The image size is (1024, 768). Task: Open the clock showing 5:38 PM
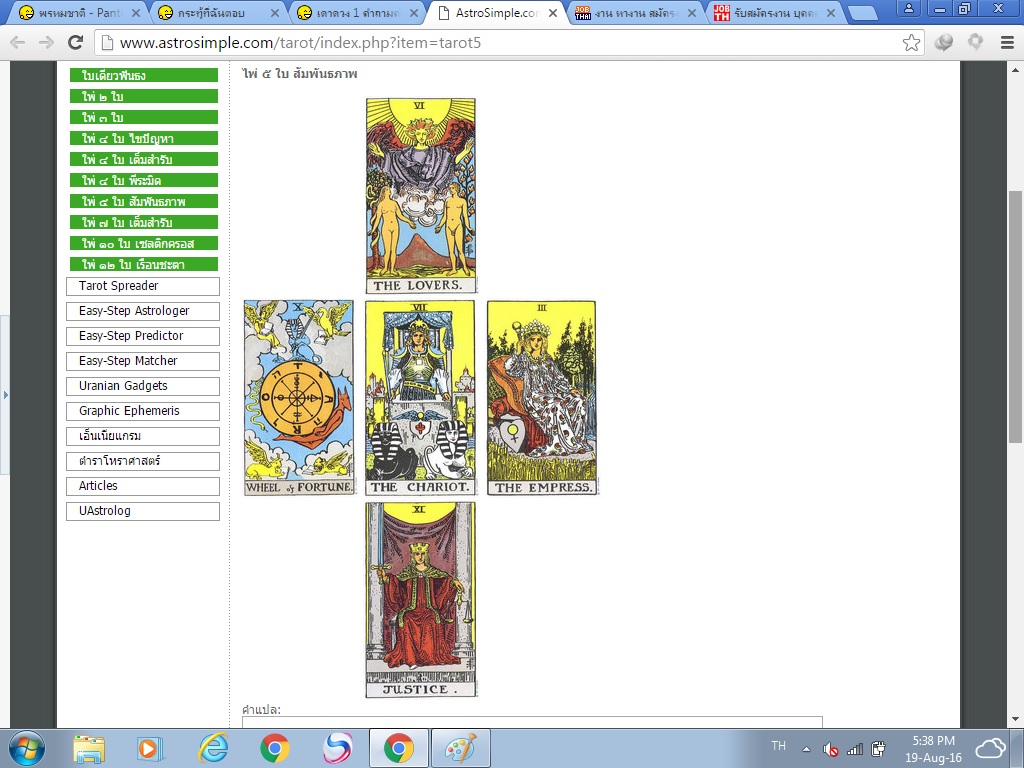(x=933, y=749)
